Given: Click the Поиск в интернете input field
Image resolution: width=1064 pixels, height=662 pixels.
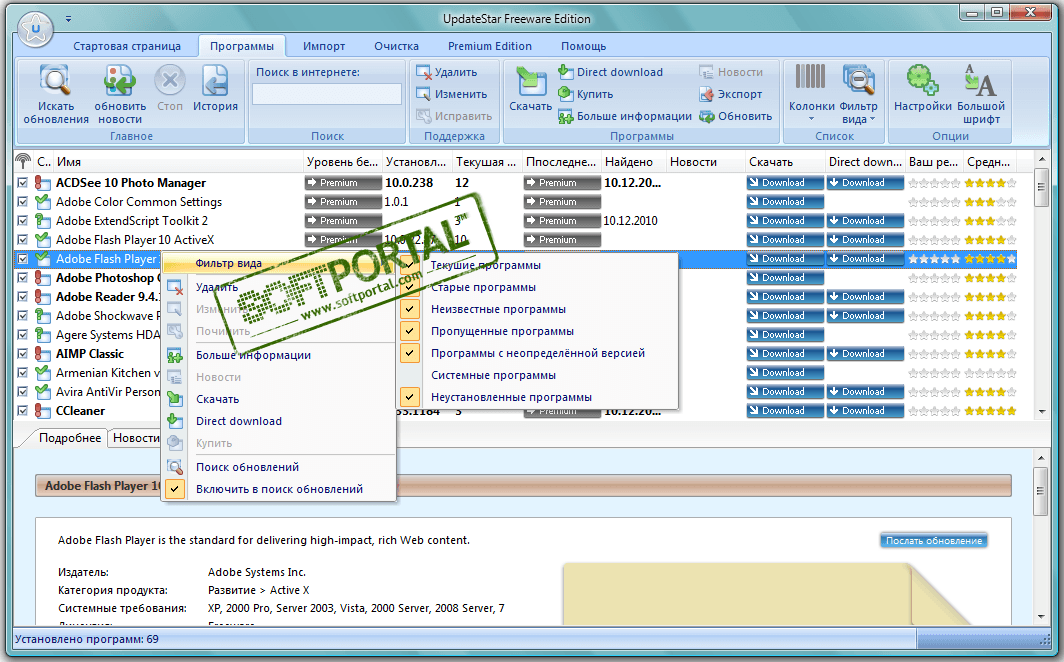Looking at the screenshot, I should click(327, 94).
